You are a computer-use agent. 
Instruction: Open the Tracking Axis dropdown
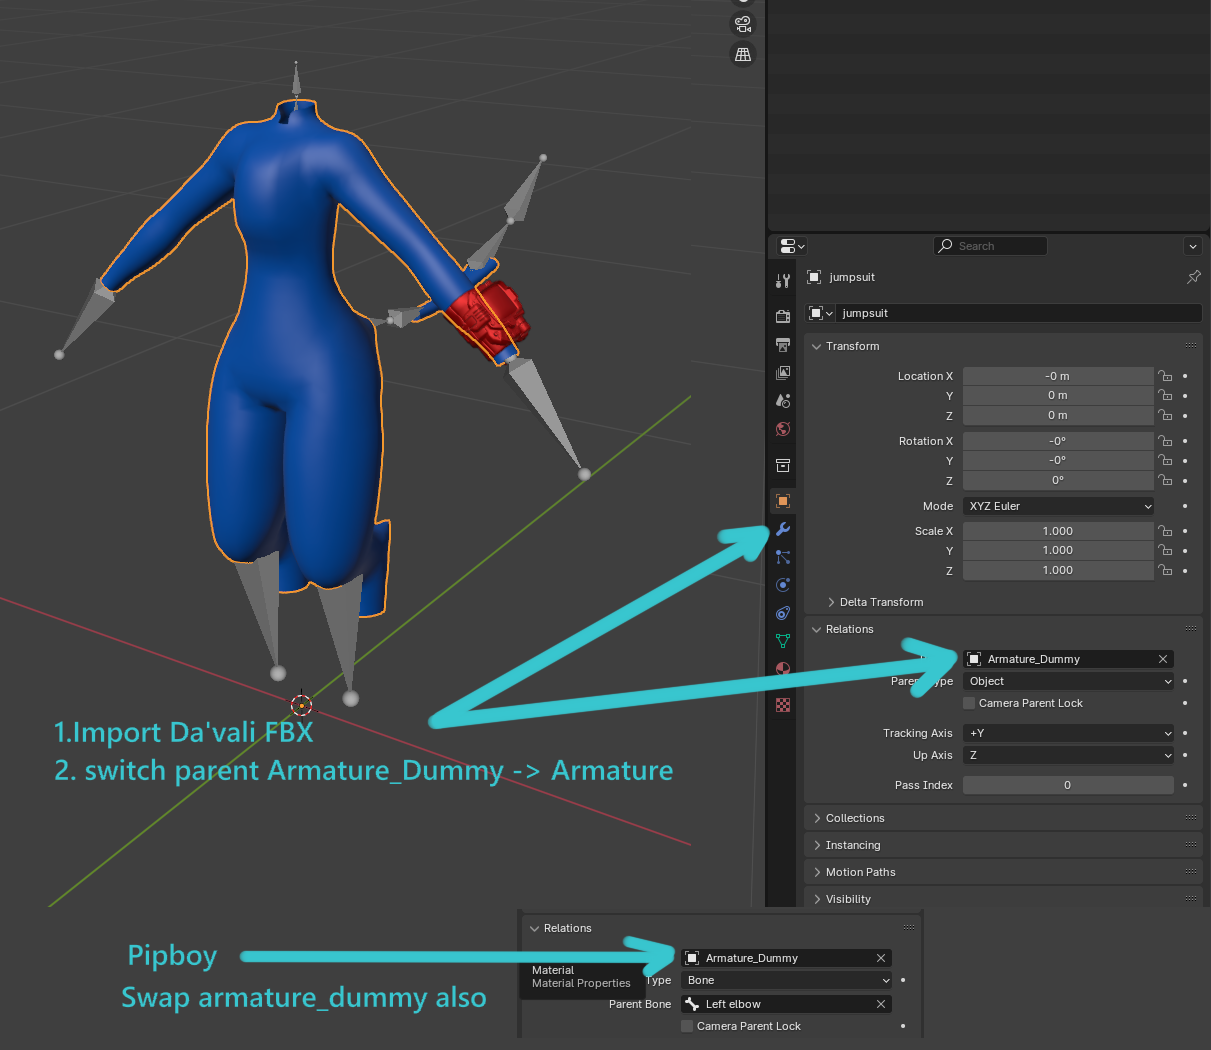point(1068,733)
